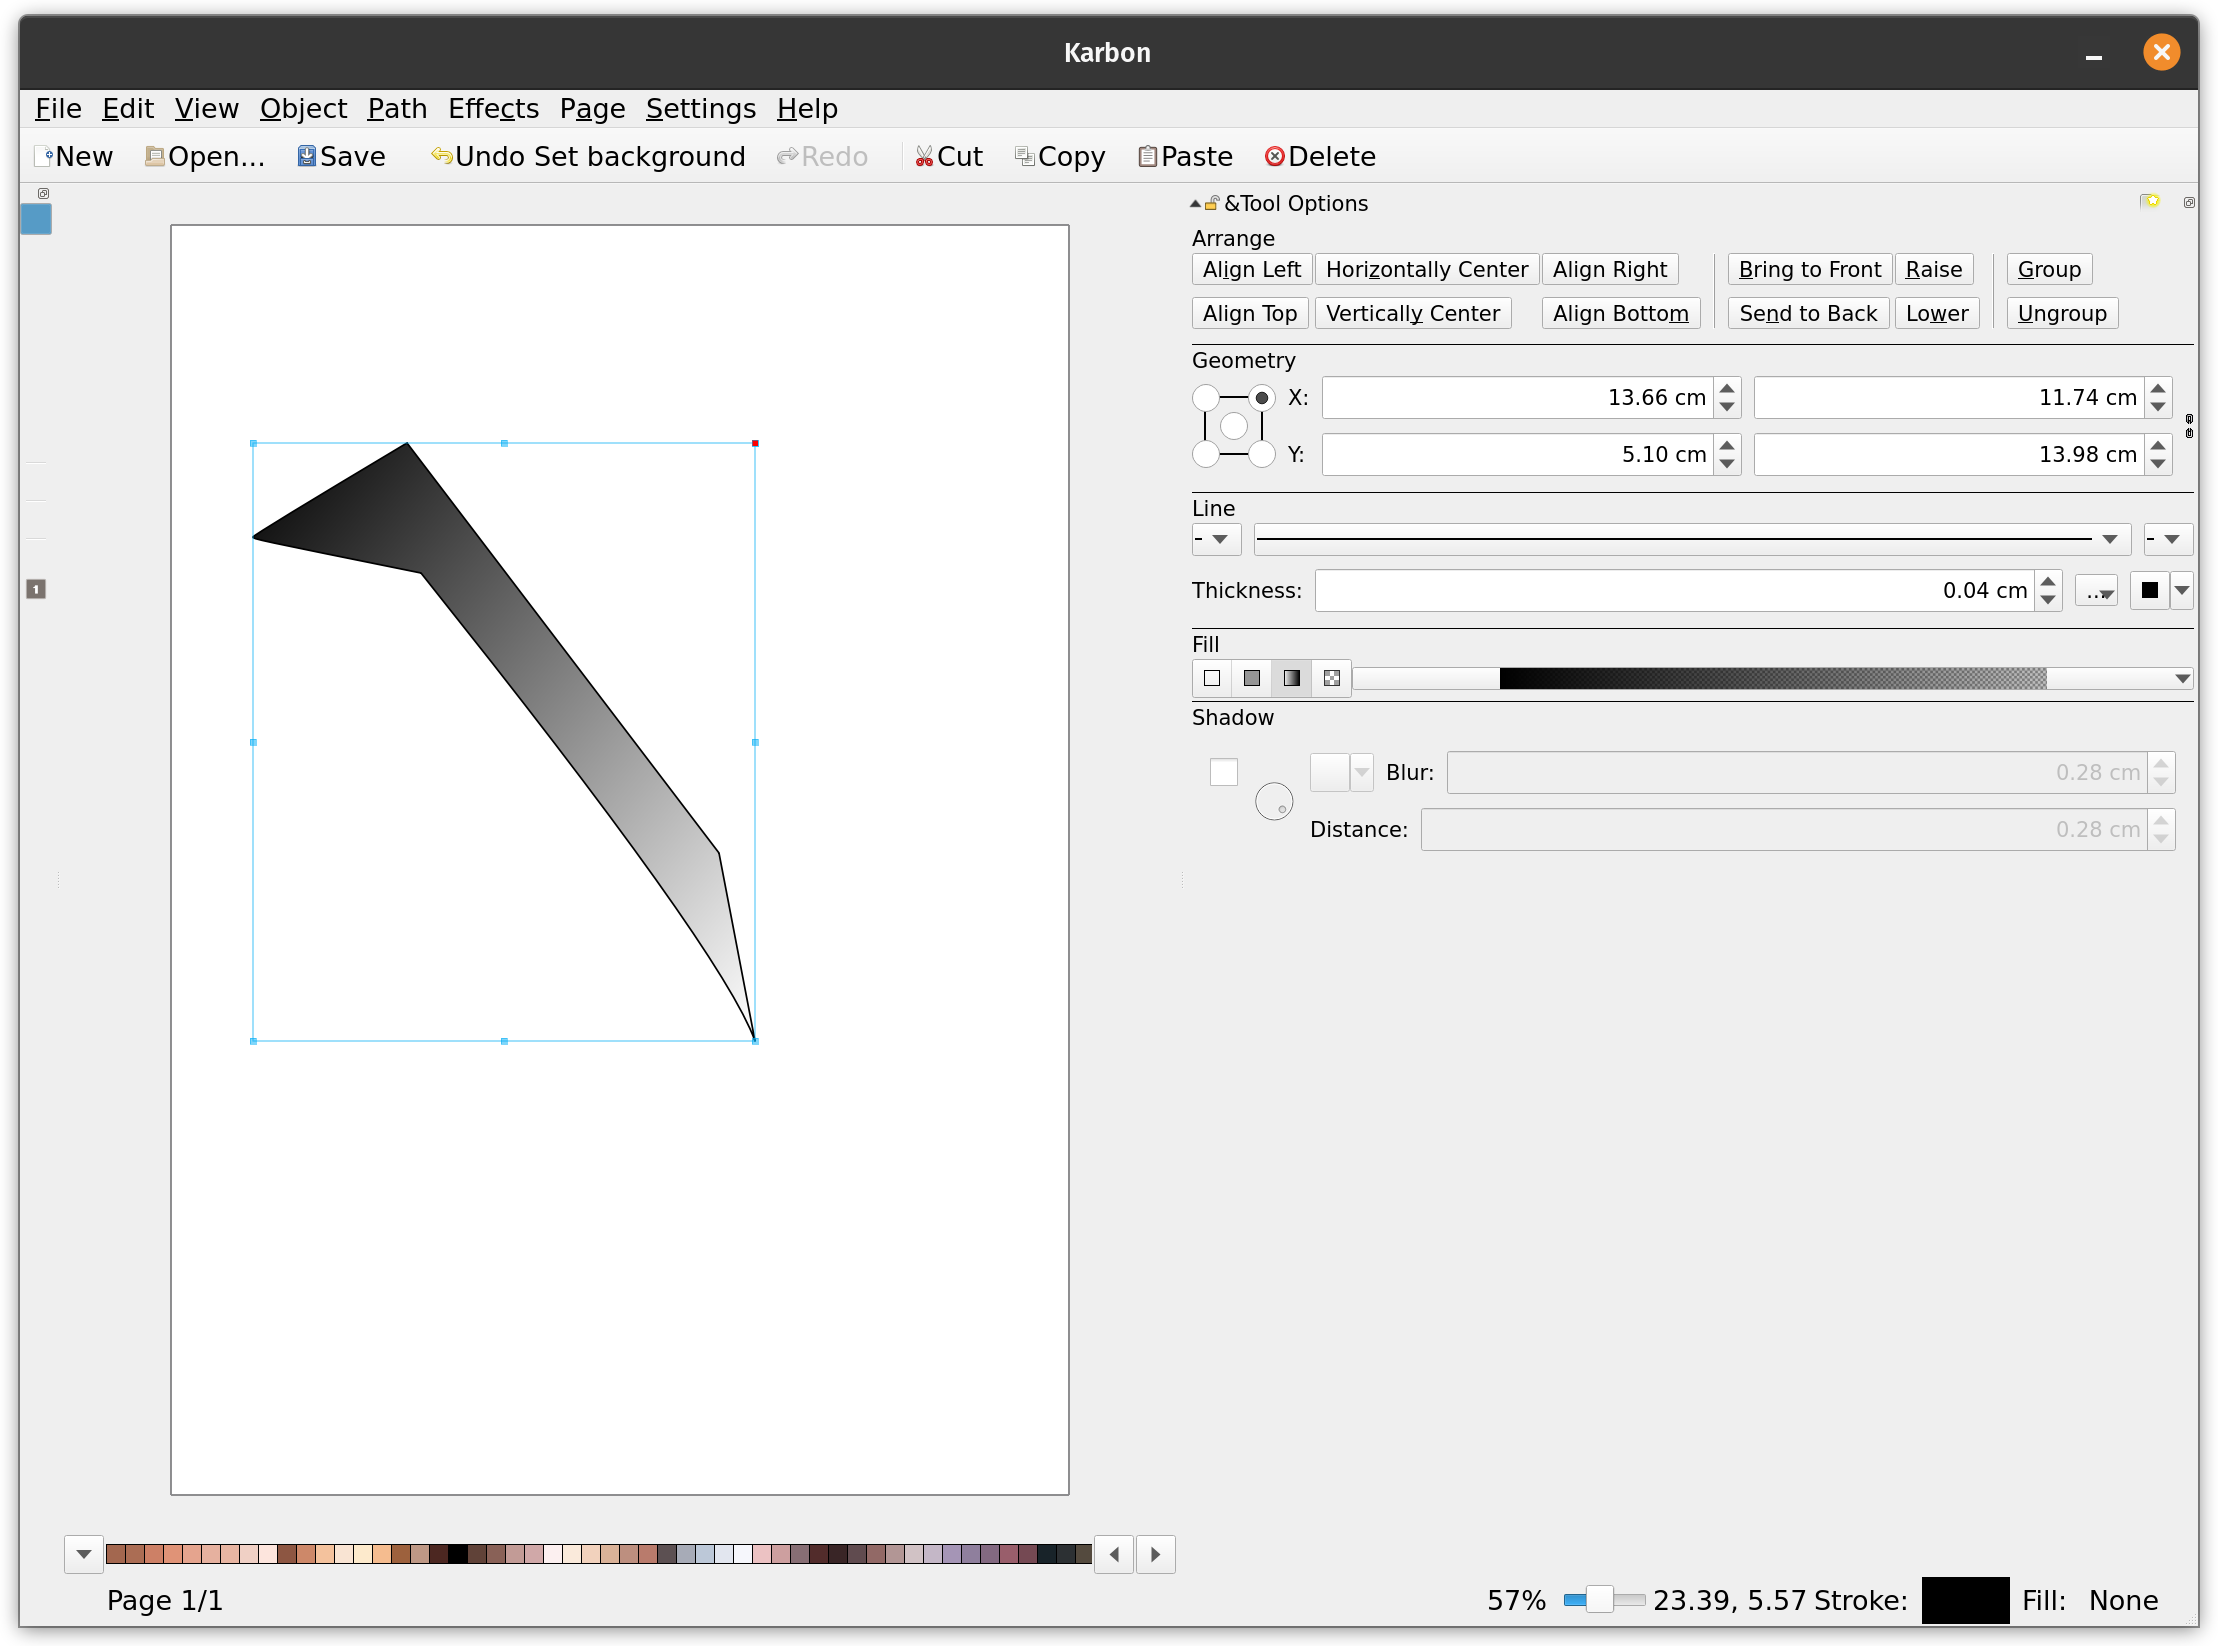Open the Effects menu

pos(493,107)
